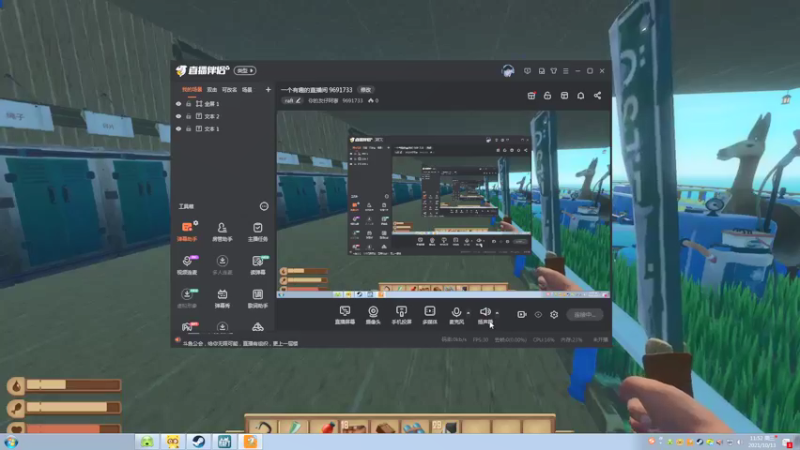Open the orange app on the taskbar
This screenshot has width=800, height=450.
point(250,441)
